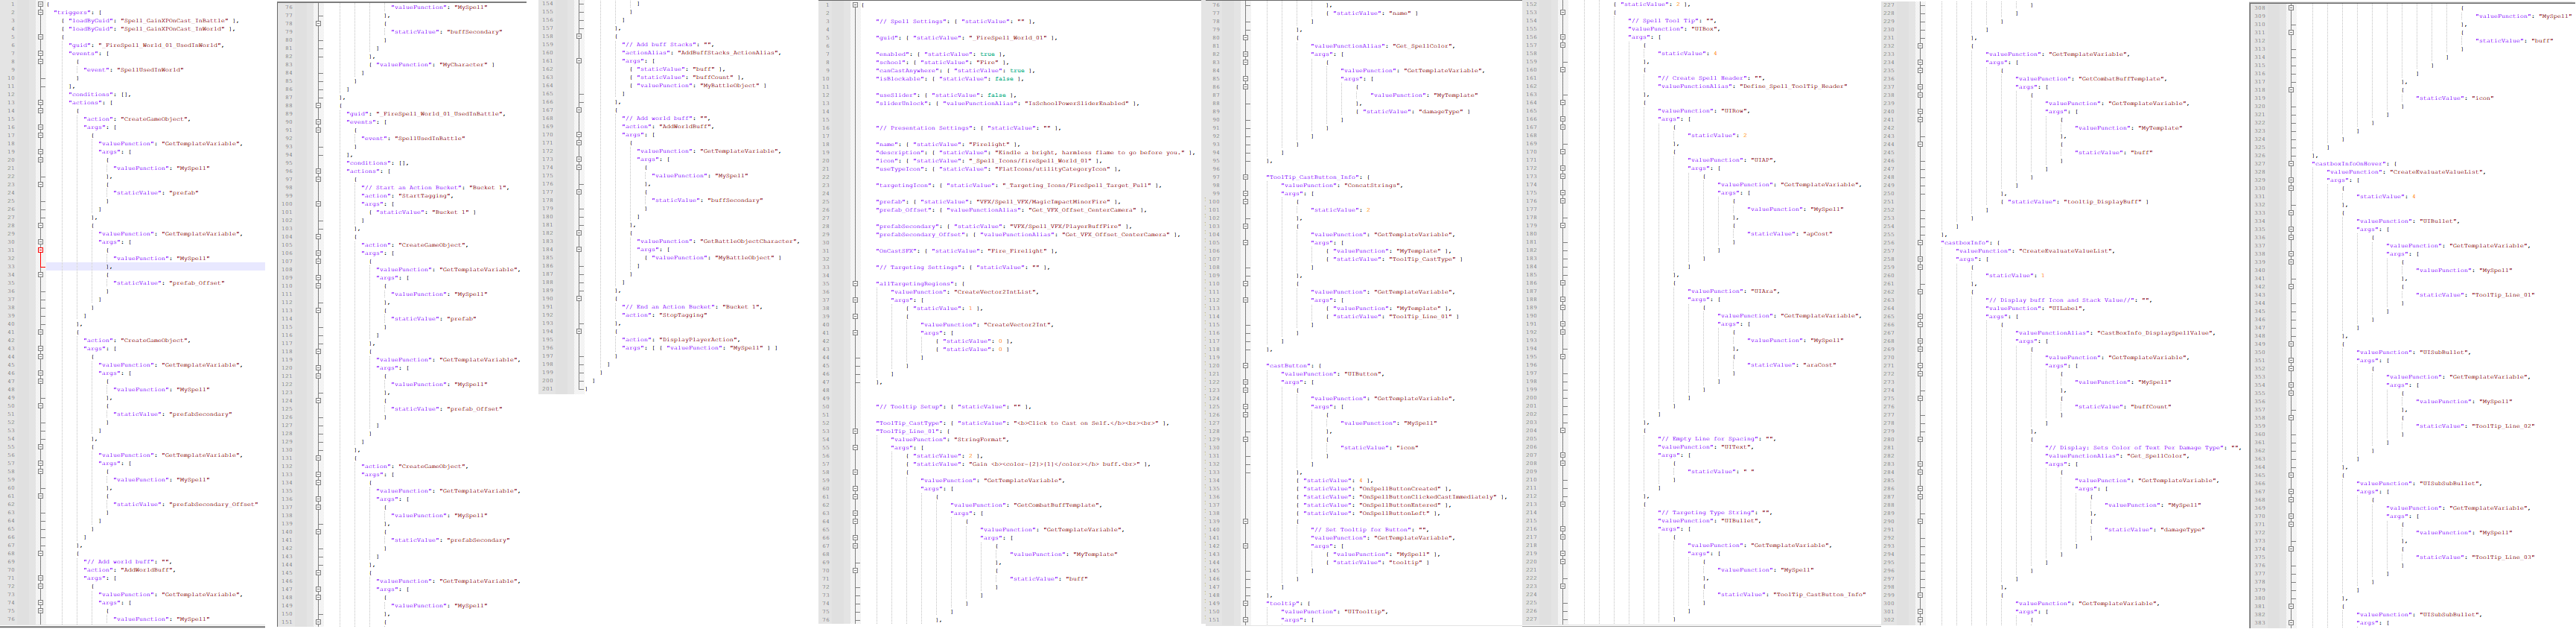The width and height of the screenshot is (2576, 629).
Task: Click the "true" value on the enabled line
Action: [x=987, y=54]
